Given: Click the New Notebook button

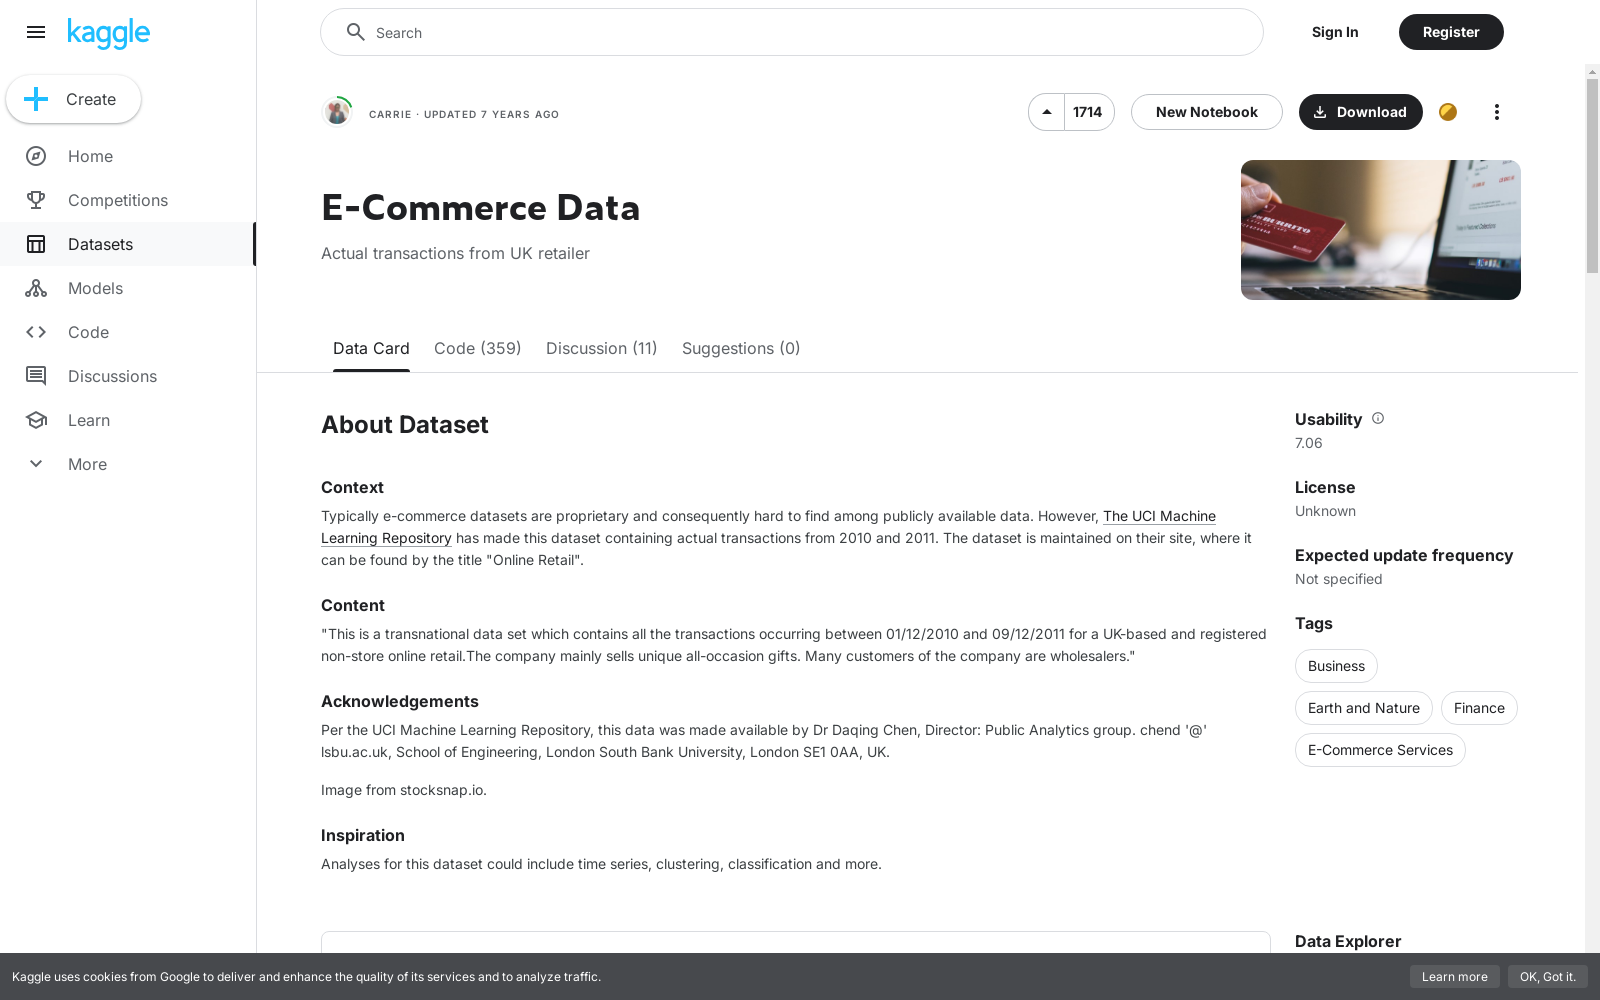Looking at the screenshot, I should coord(1207,112).
